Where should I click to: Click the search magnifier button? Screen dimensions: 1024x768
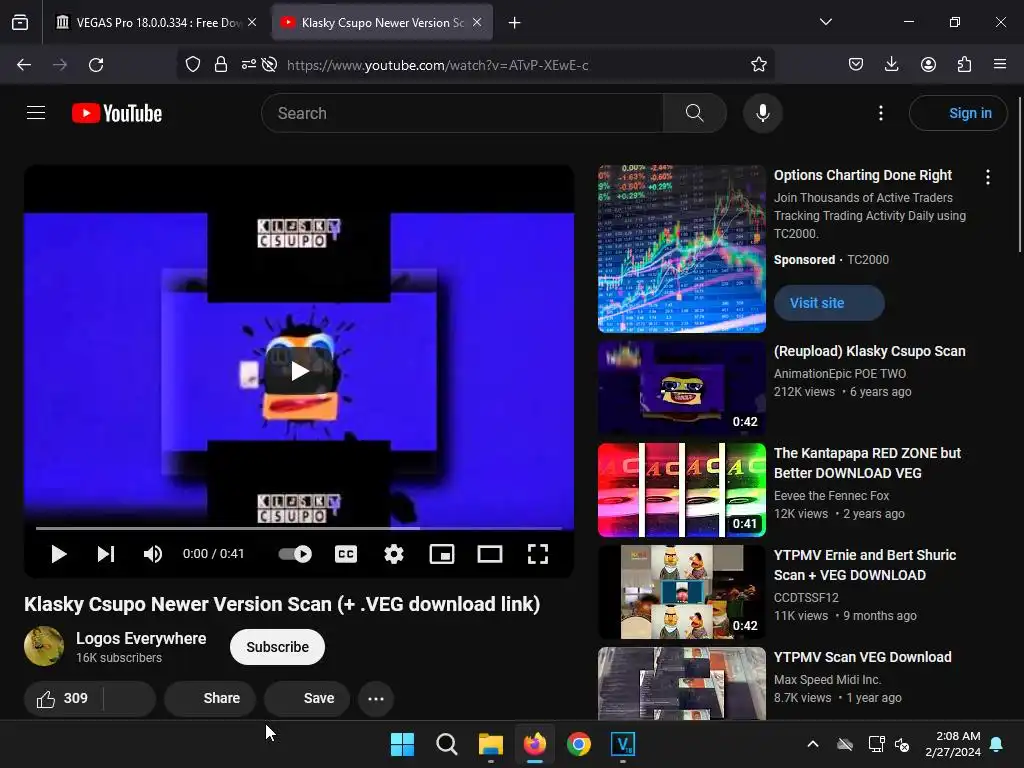pyautogui.click(x=695, y=113)
